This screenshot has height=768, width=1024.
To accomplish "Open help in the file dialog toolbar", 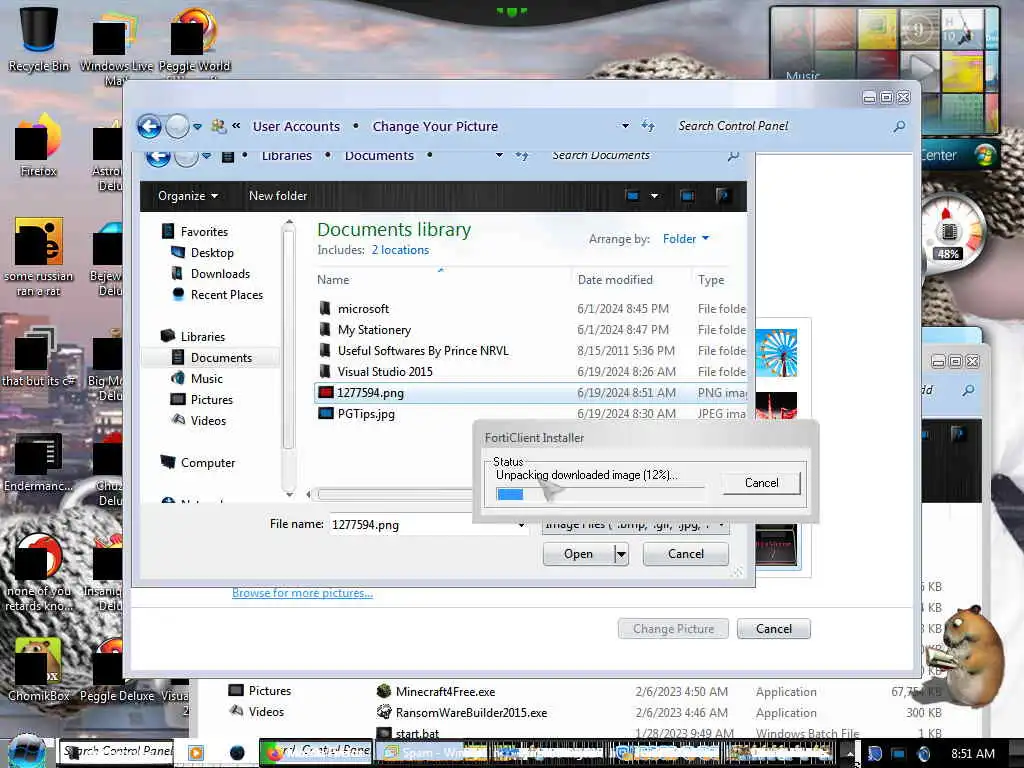I will click(723, 196).
